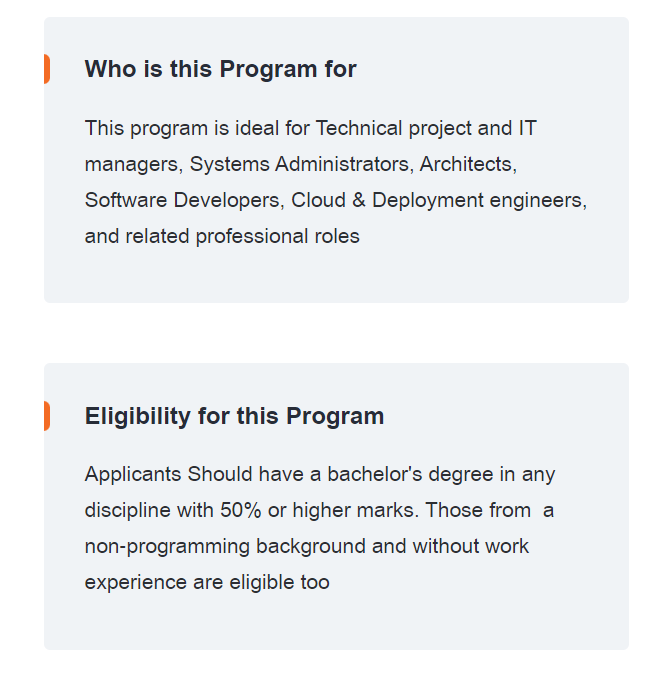This screenshot has height=674, width=664.
Task: Click the "Those from a" sentence beginning
Action: (x=490, y=510)
